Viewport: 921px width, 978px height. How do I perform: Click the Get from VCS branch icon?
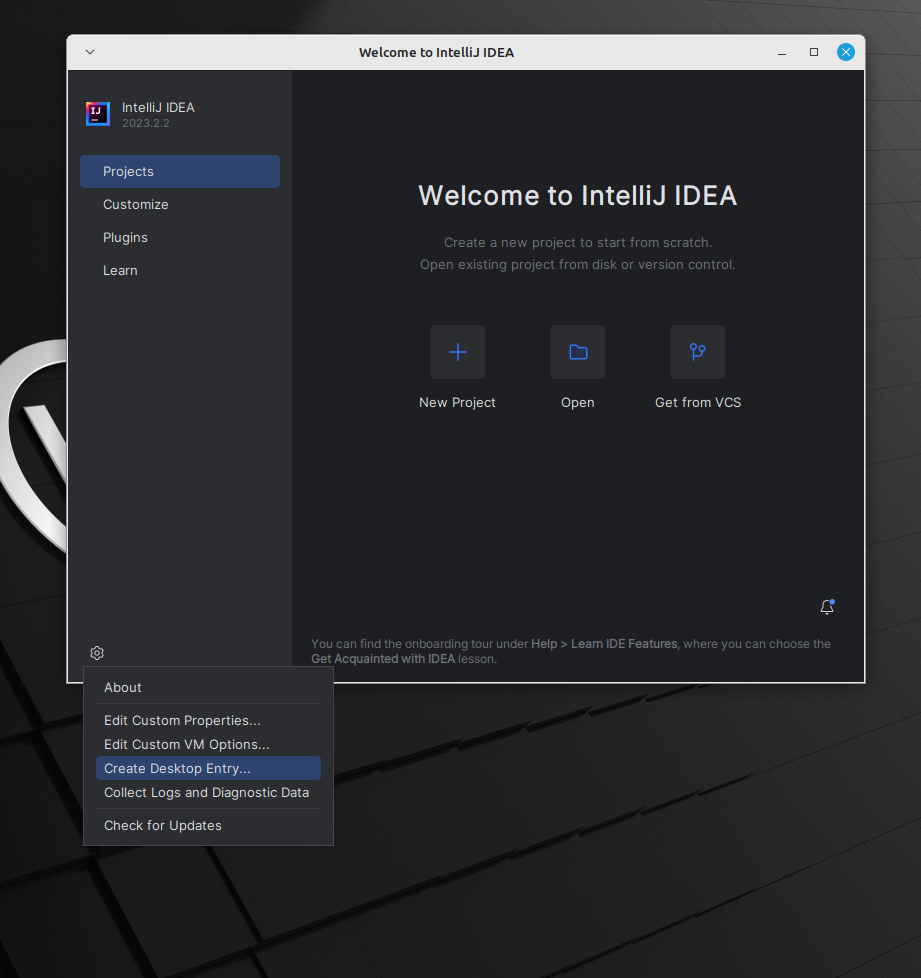coord(697,352)
